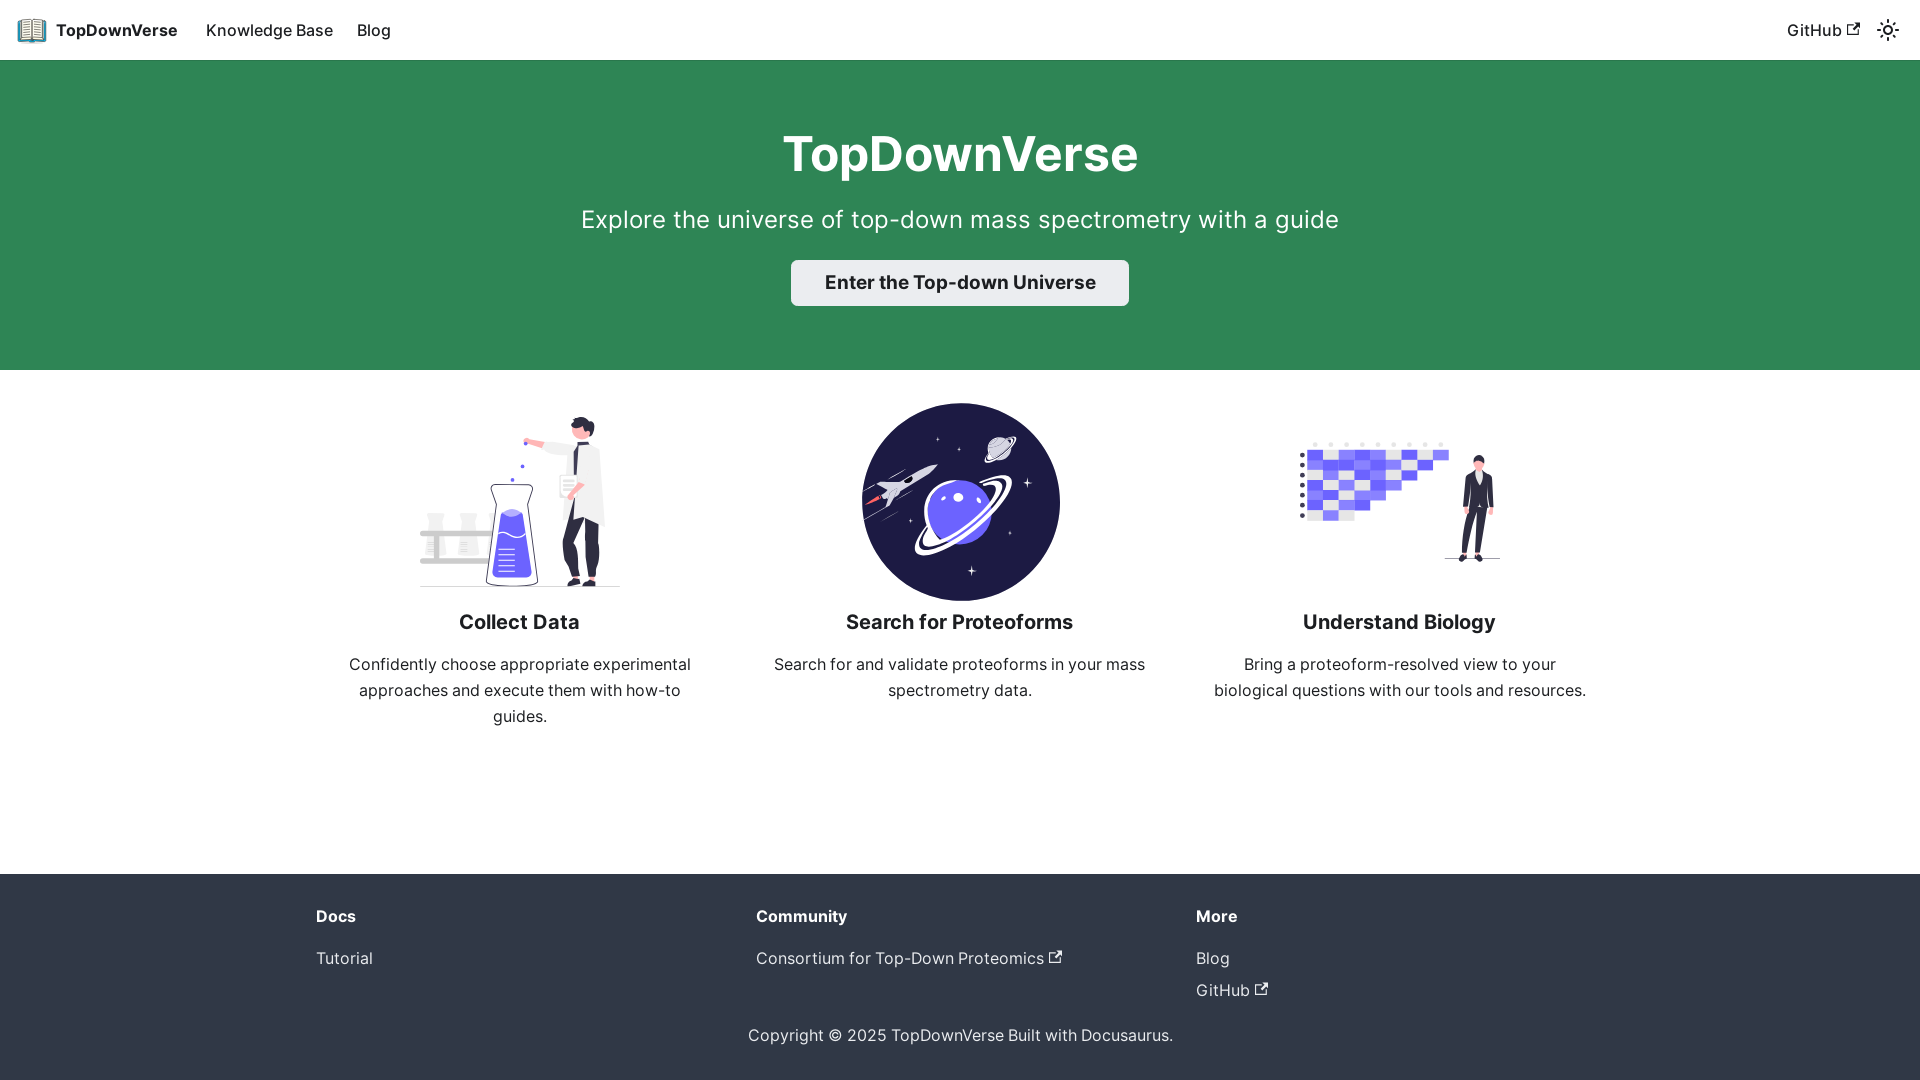Viewport: 1920px width, 1080px height.
Task: Click the Search for Proteoforms heading
Action: click(959, 622)
